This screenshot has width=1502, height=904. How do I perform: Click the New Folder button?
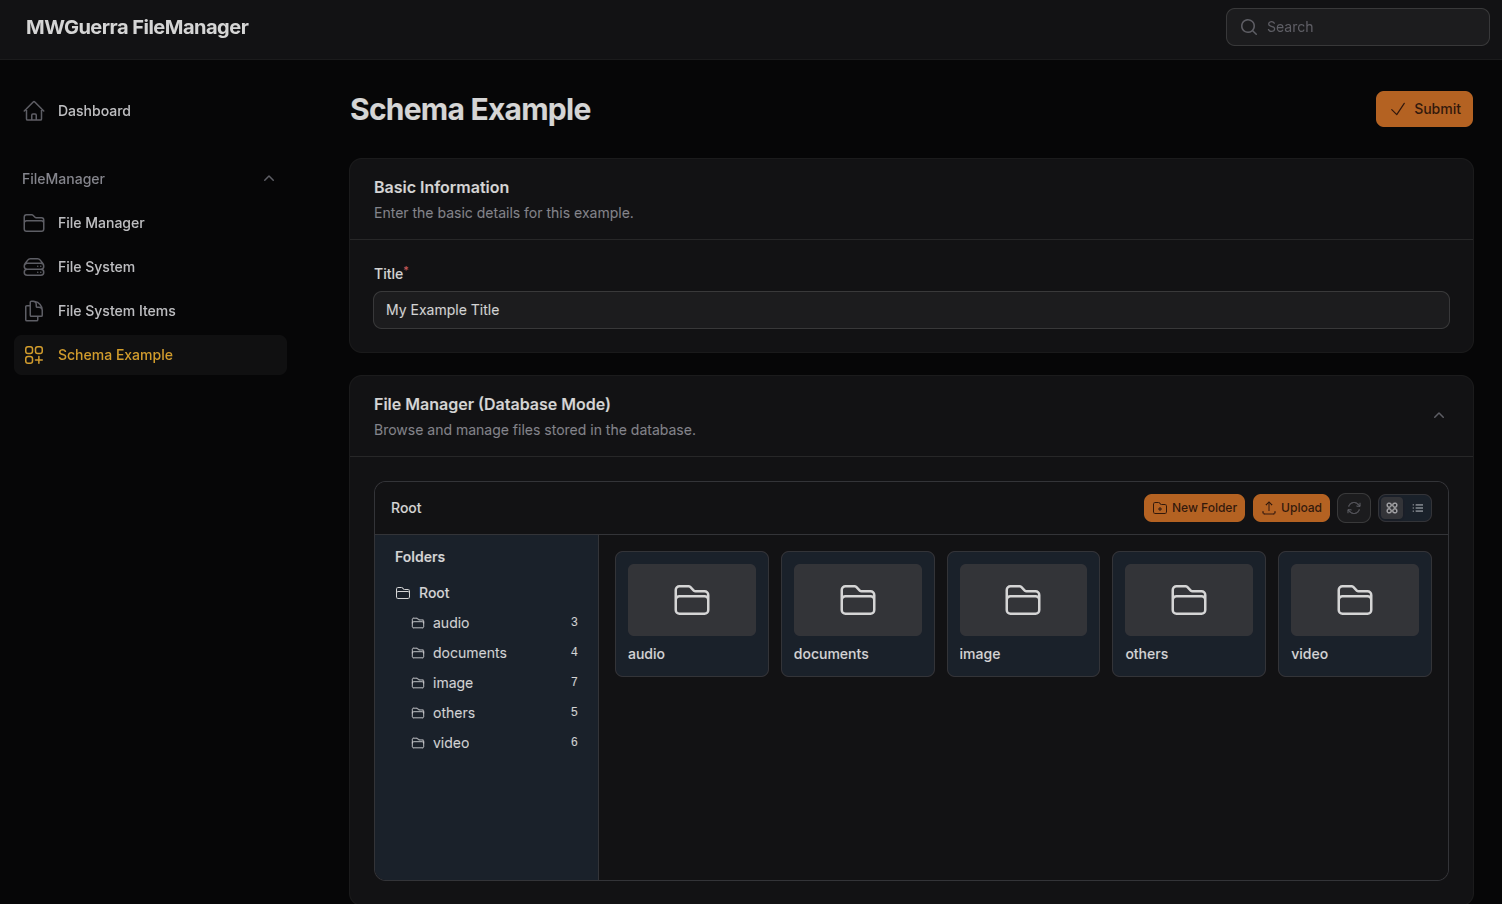(1194, 508)
